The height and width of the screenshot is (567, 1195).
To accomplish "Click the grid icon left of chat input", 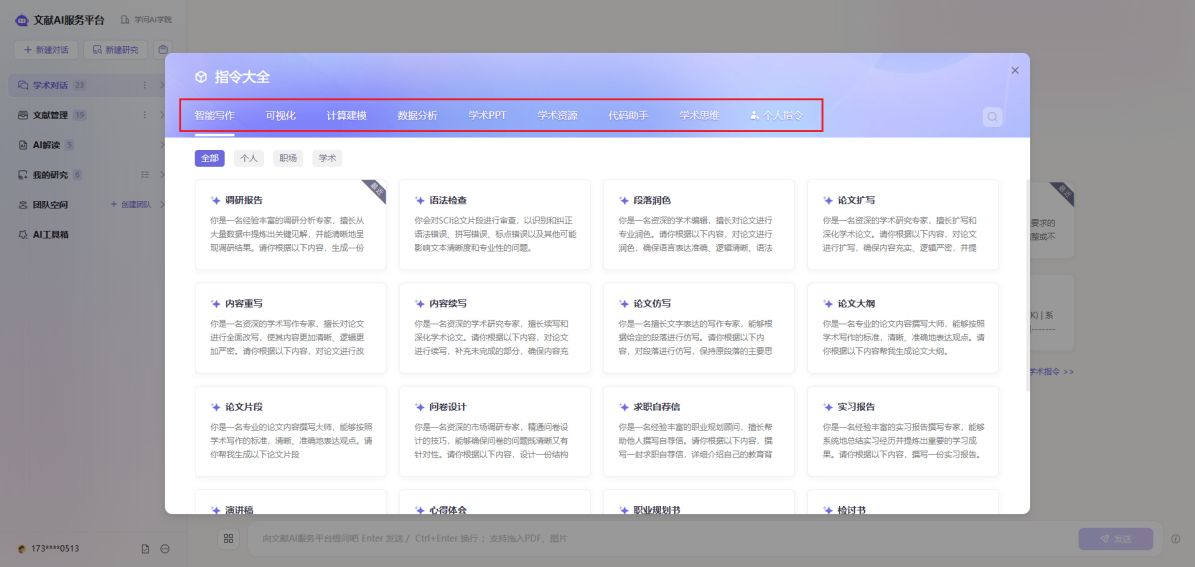I will (229, 539).
